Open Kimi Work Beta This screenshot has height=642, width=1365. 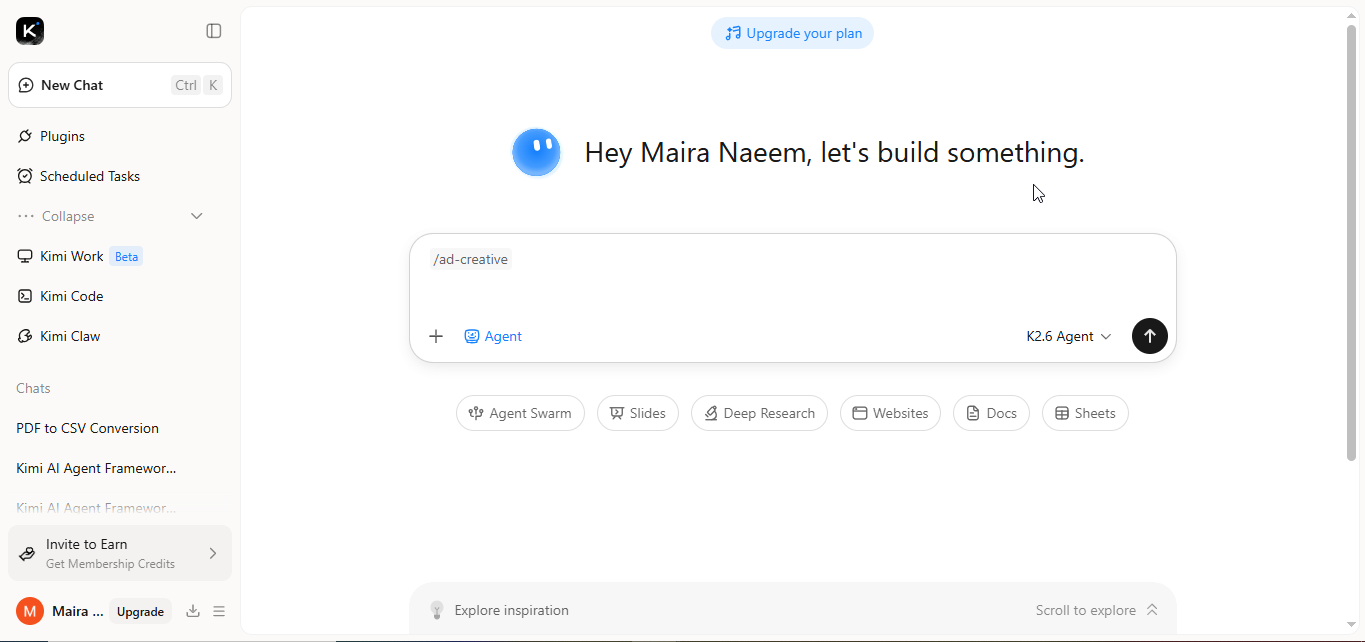click(120, 256)
